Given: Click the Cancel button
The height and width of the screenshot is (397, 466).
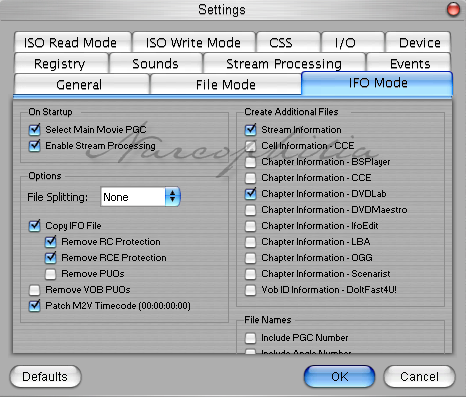Looking at the screenshot, I should pos(419,377).
